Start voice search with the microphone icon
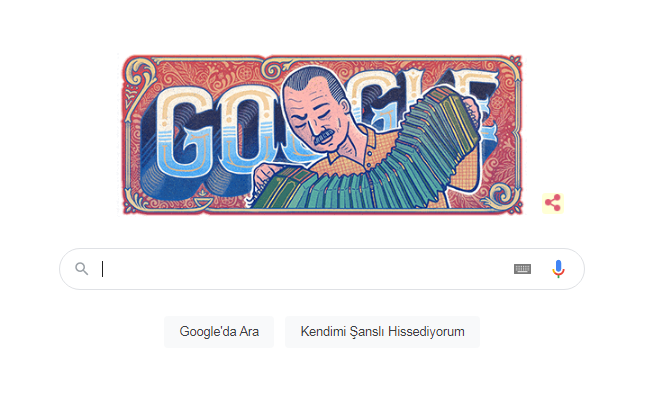 [x=558, y=269]
